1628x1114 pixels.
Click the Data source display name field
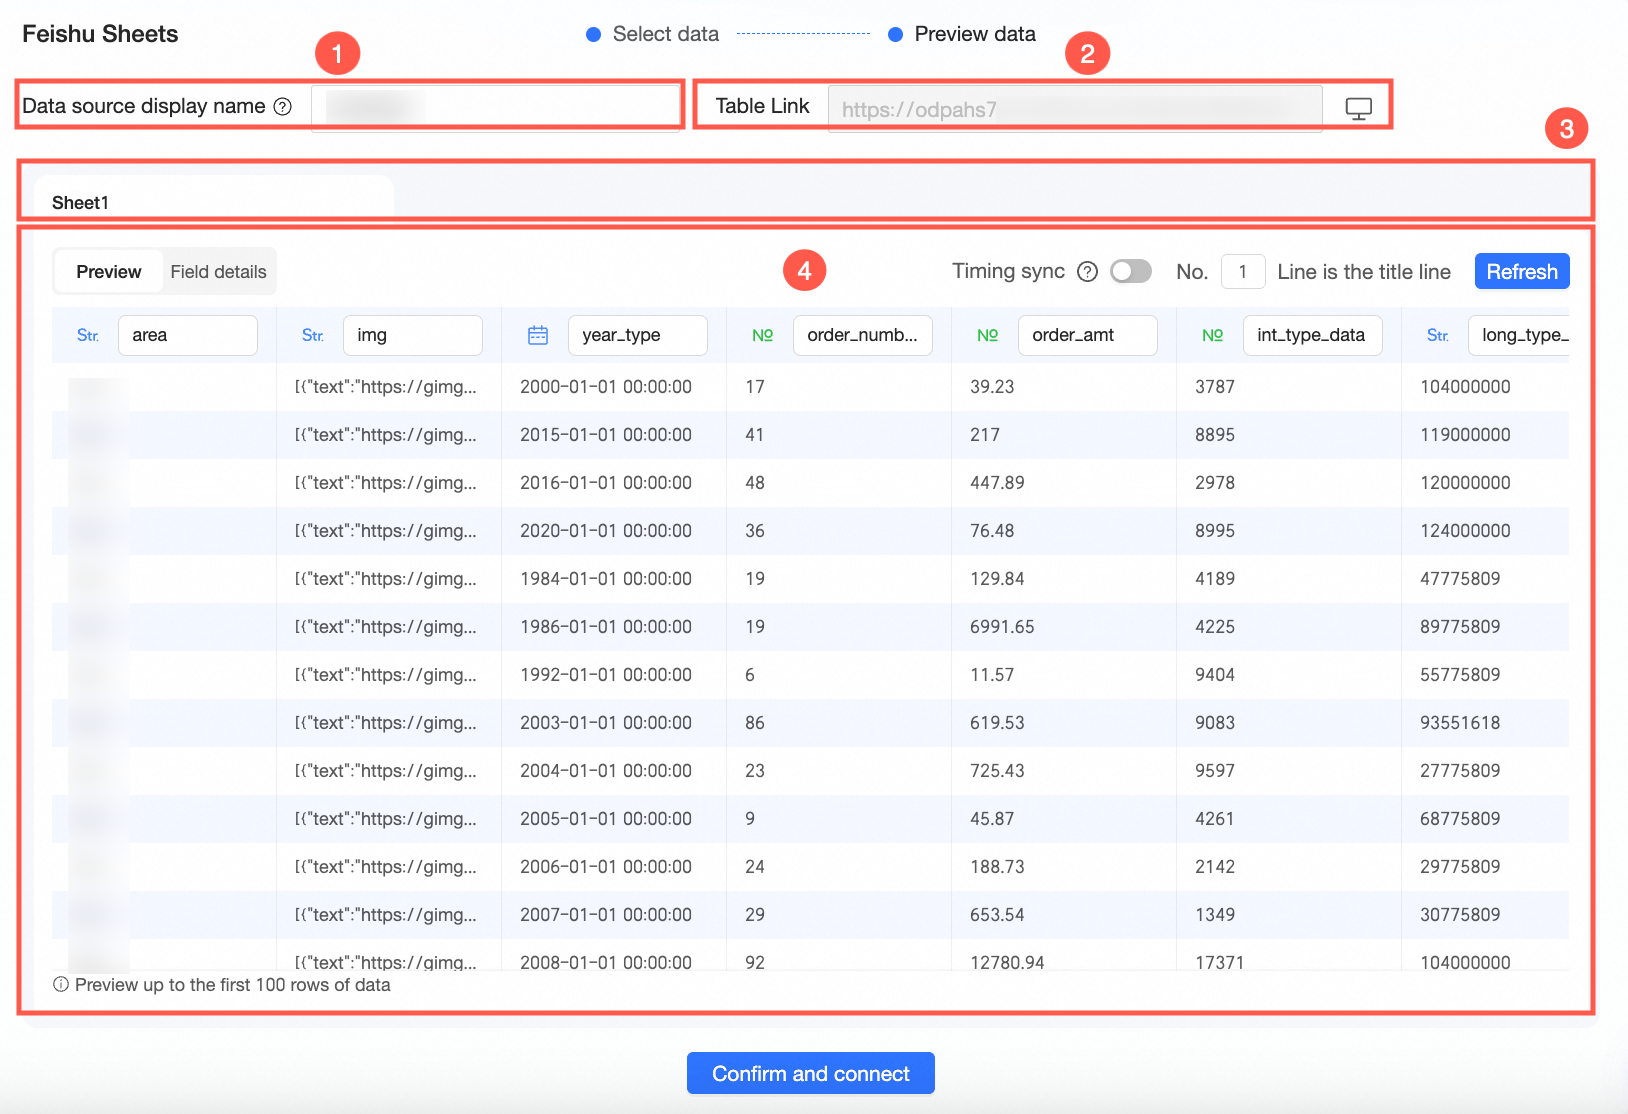(x=496, y=106)
